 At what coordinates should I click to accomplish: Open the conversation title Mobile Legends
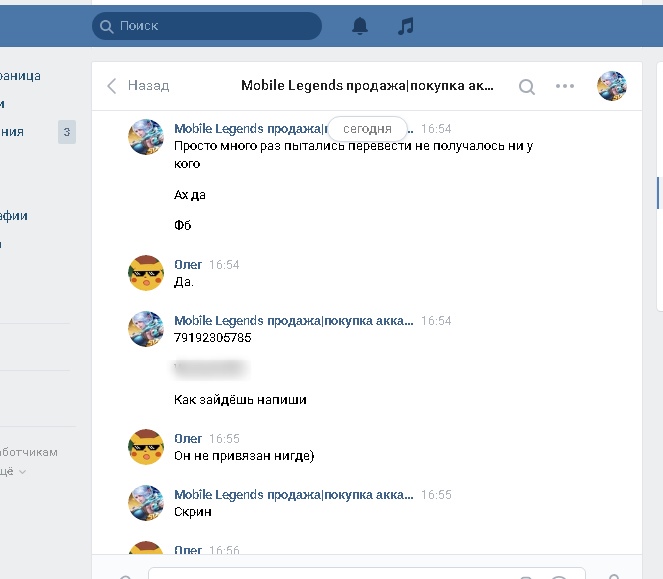(367, 86)
